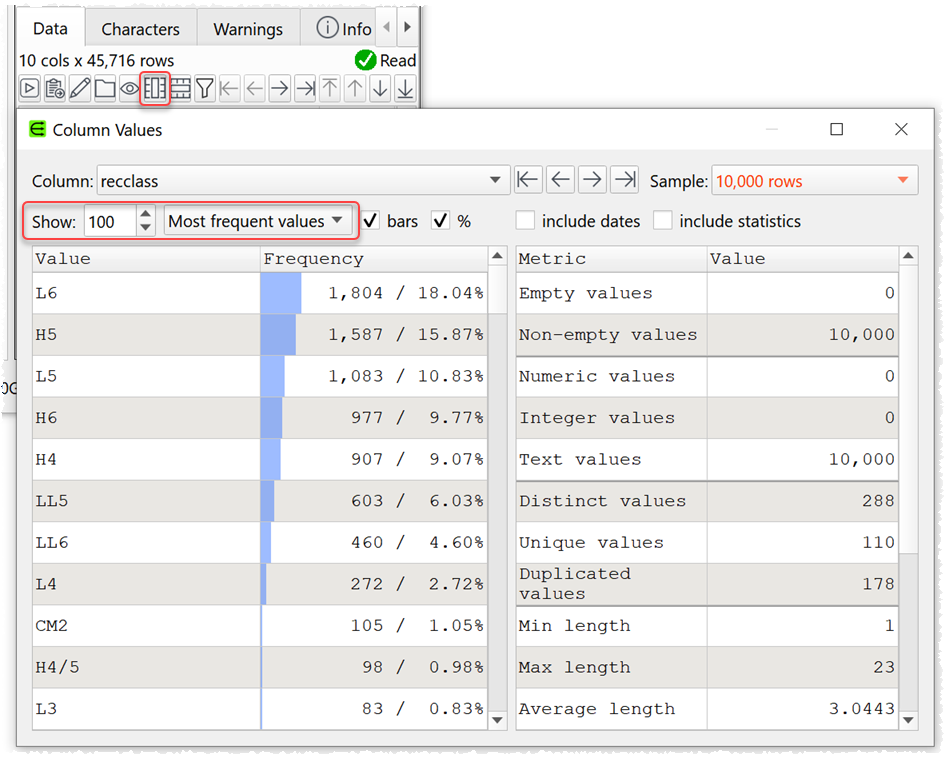This screenshot has width=945, height=758.
Task: Click the Column Values toolbar icon
Action: pos(155,89)
